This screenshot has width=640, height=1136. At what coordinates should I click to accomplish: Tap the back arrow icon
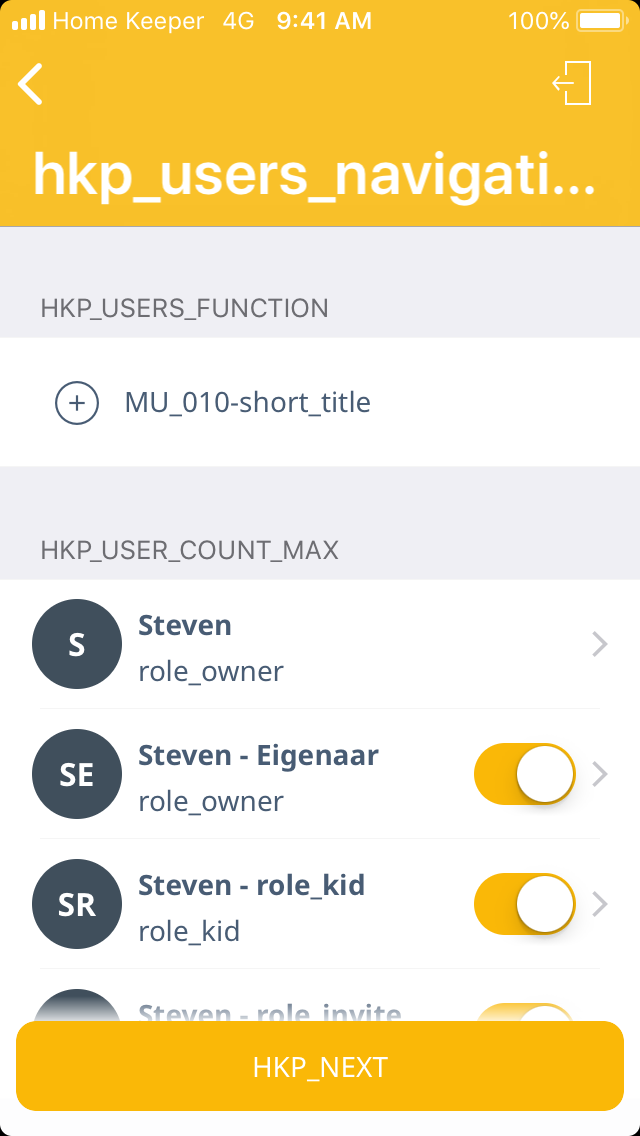(x=31, y=84)
